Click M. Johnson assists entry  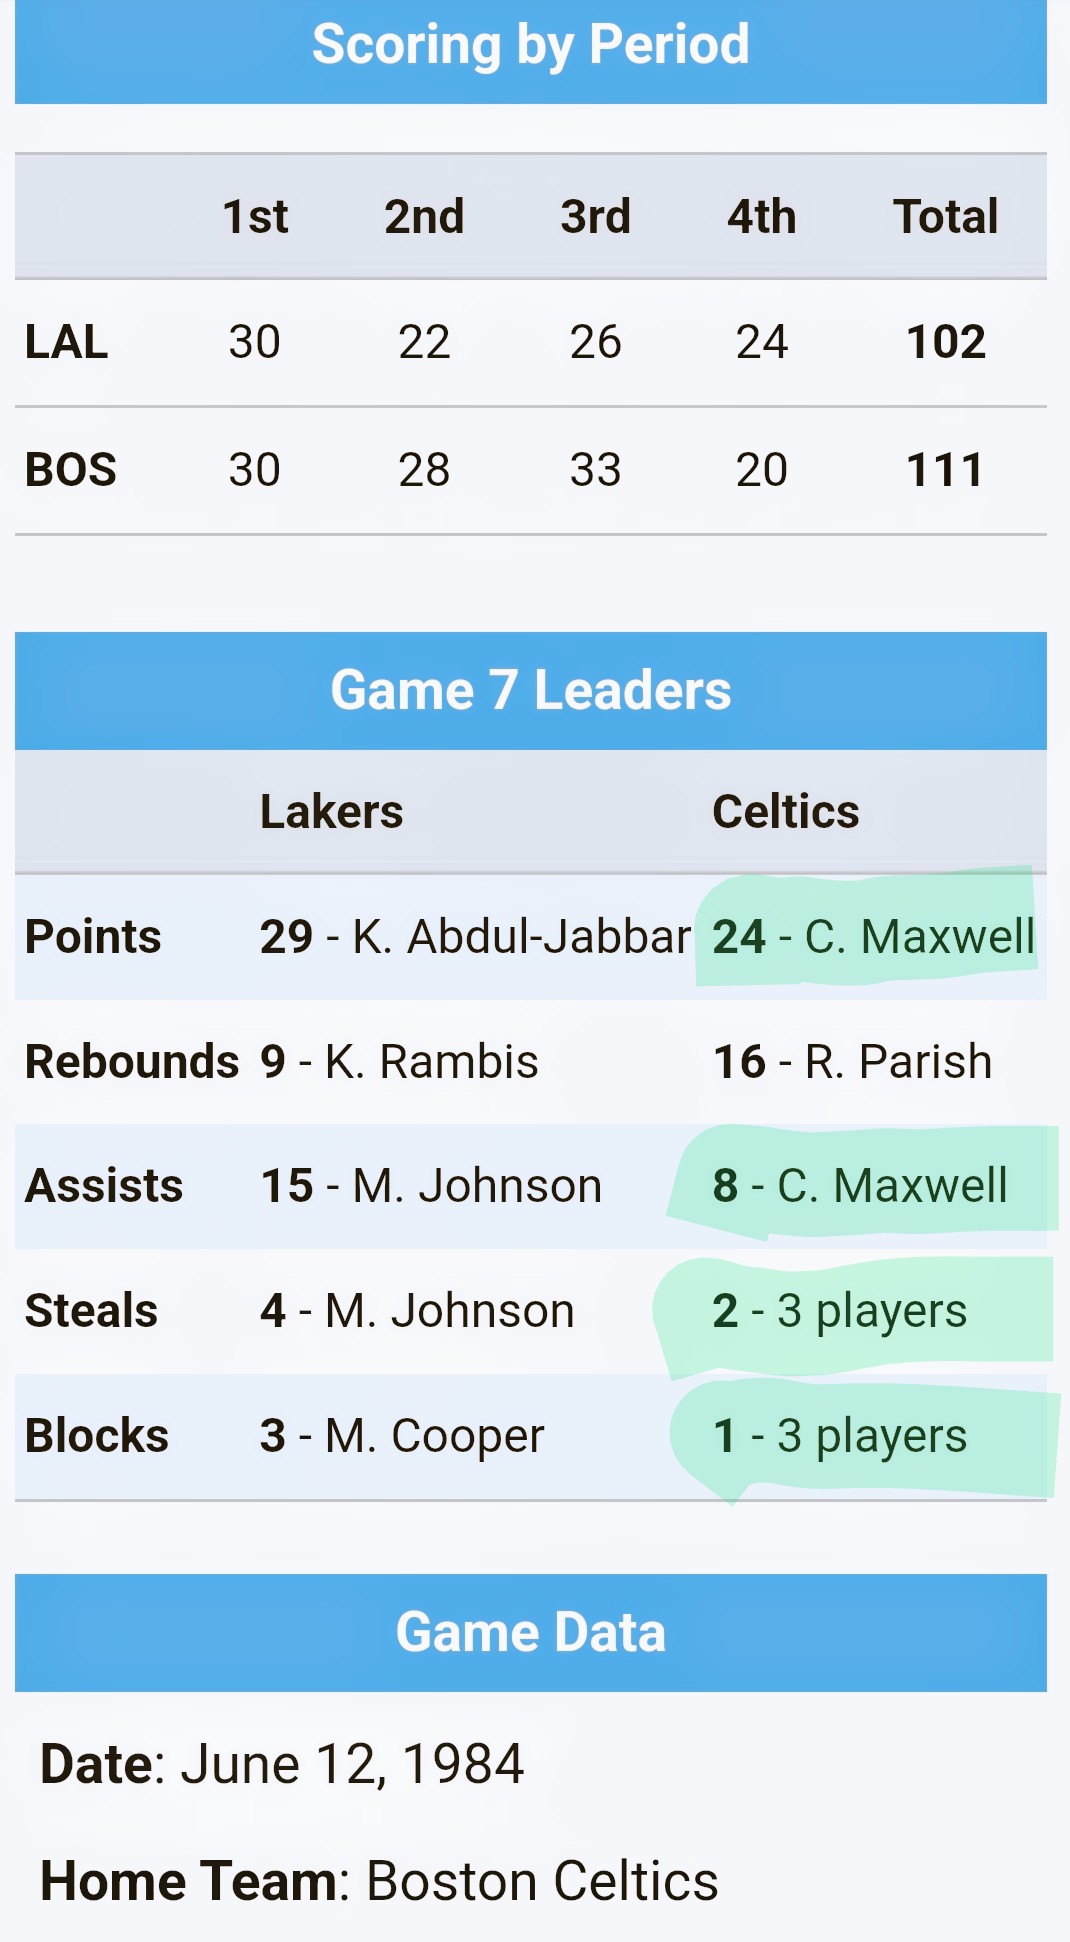pos(431,1186)
